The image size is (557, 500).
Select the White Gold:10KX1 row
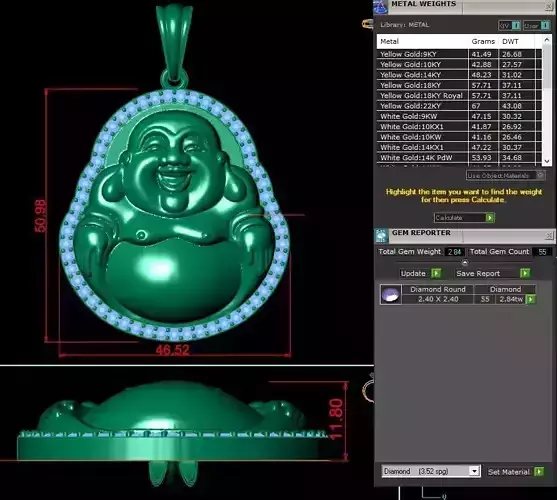click(459, 126)
